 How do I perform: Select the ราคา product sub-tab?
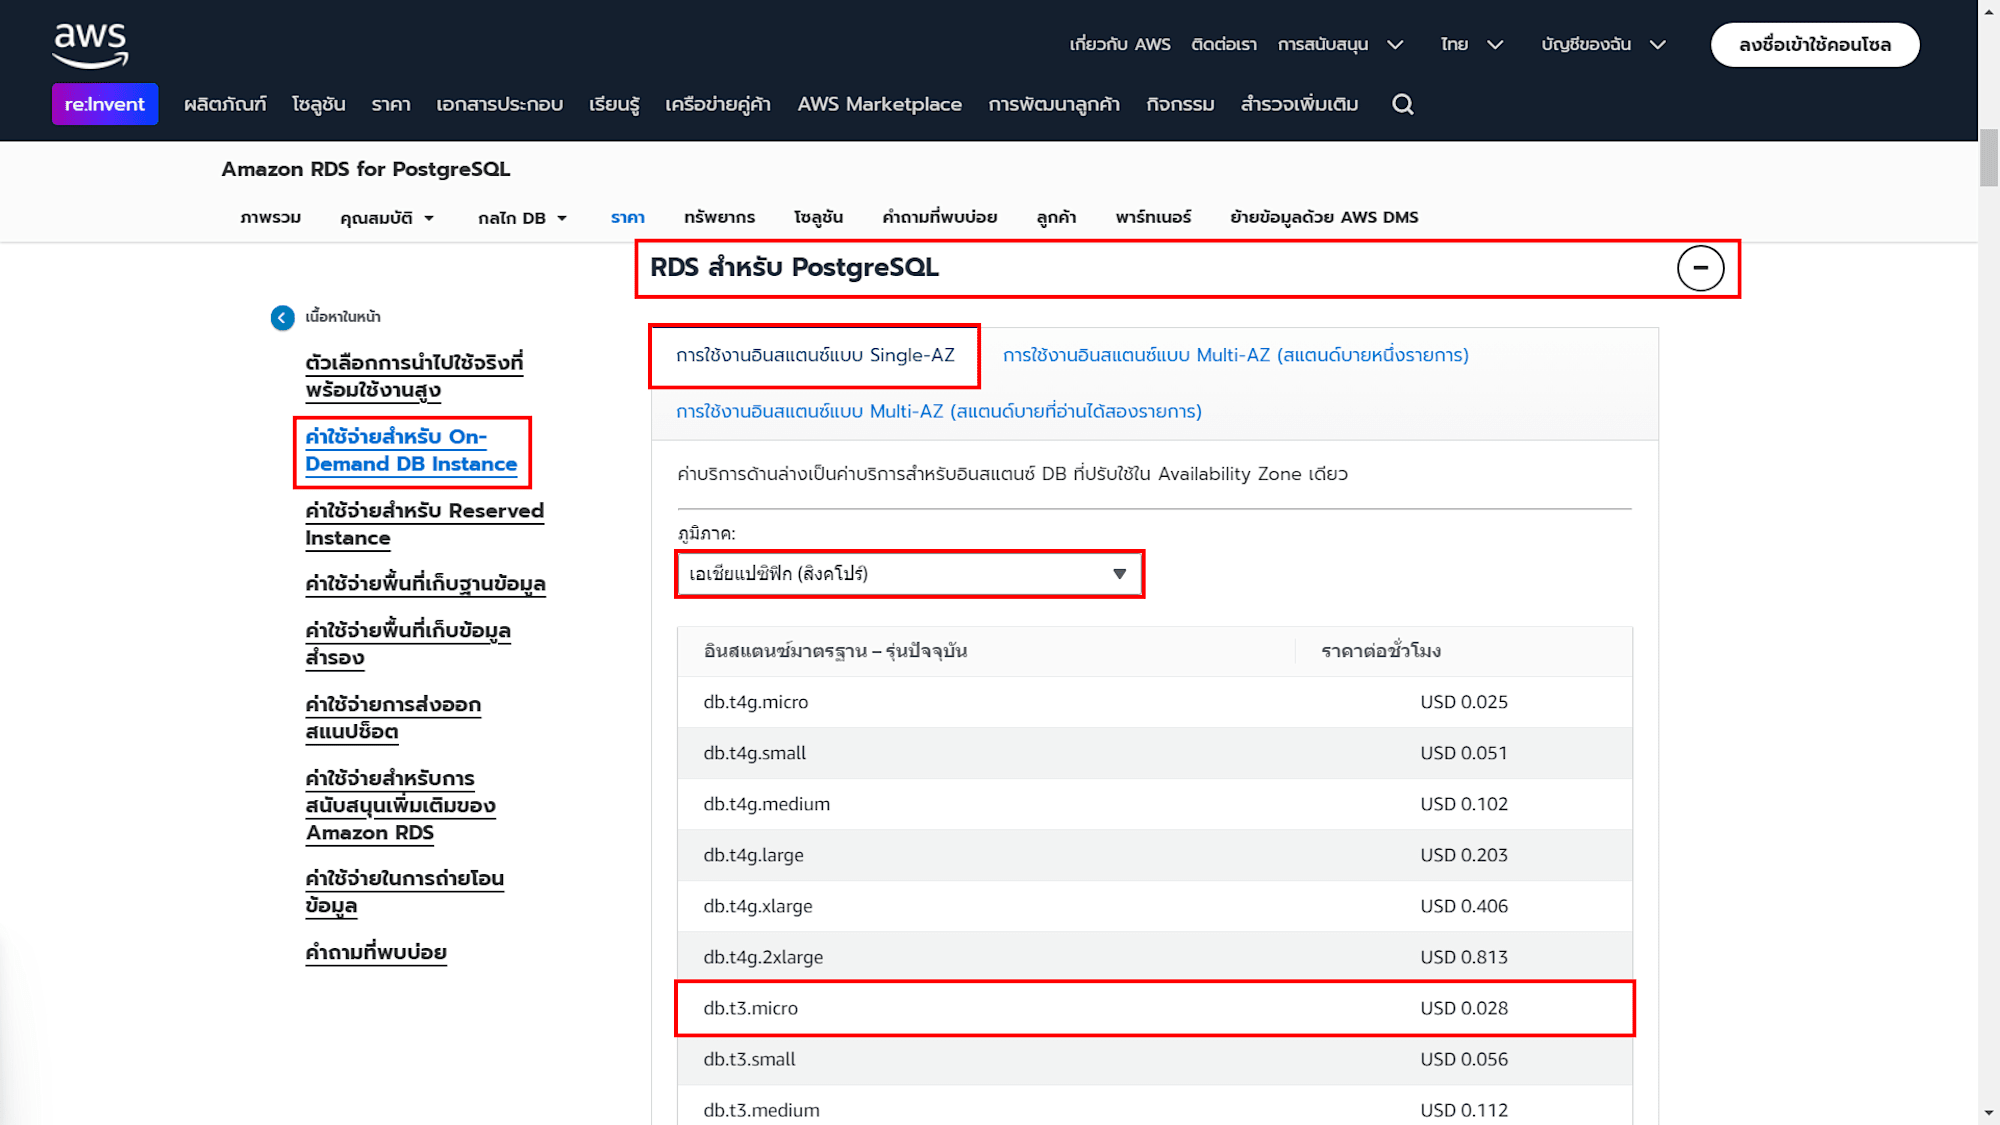(x=627, y=217)
